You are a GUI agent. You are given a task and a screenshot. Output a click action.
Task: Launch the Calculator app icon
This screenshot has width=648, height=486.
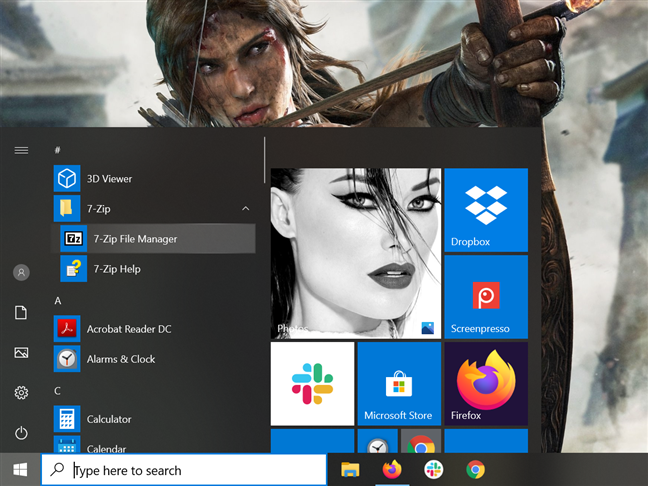[67, 419]
